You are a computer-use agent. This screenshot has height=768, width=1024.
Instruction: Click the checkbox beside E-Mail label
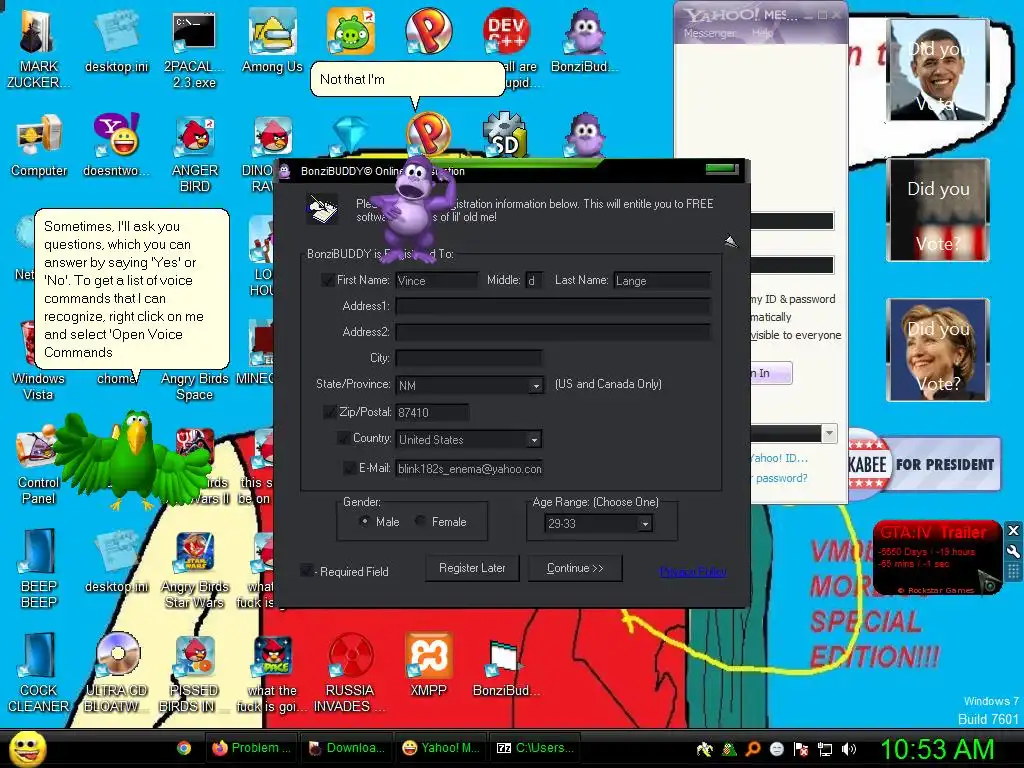tap(350, 468)
